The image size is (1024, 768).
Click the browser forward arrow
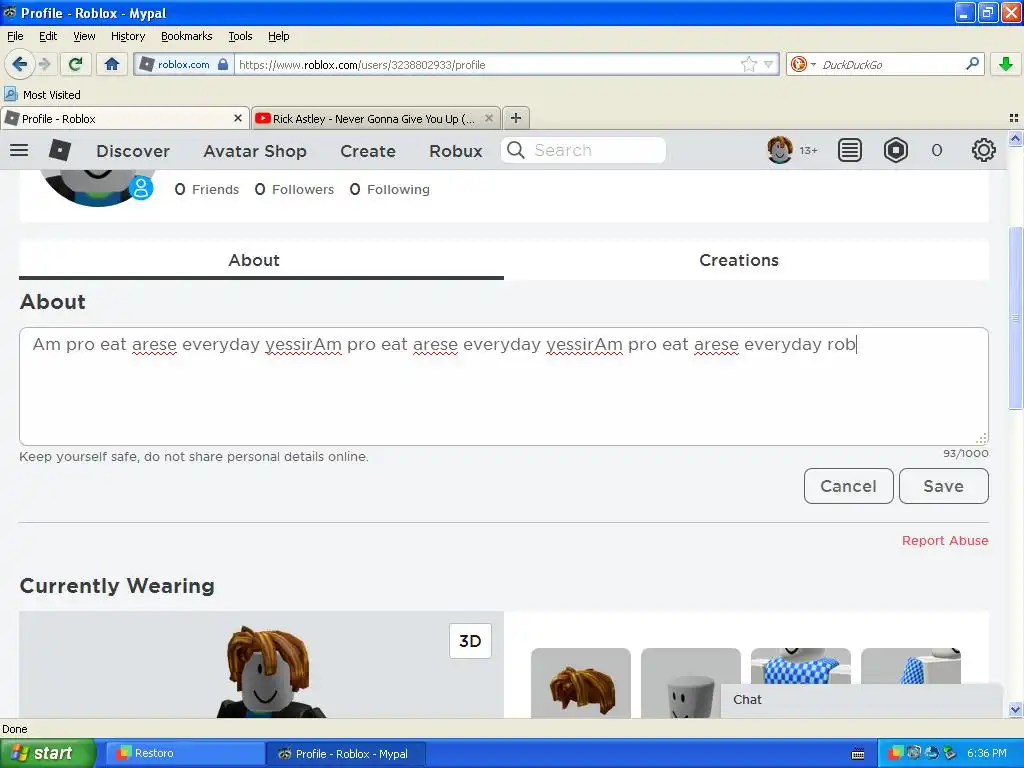pos(44,64)
